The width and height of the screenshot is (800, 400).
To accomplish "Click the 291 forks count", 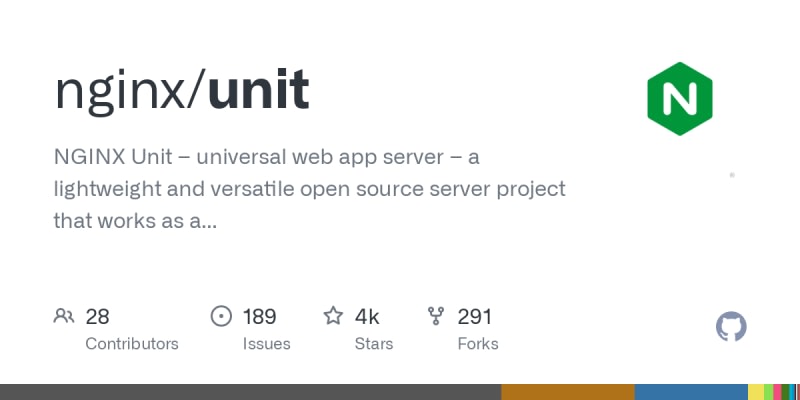I will [475, 317].
